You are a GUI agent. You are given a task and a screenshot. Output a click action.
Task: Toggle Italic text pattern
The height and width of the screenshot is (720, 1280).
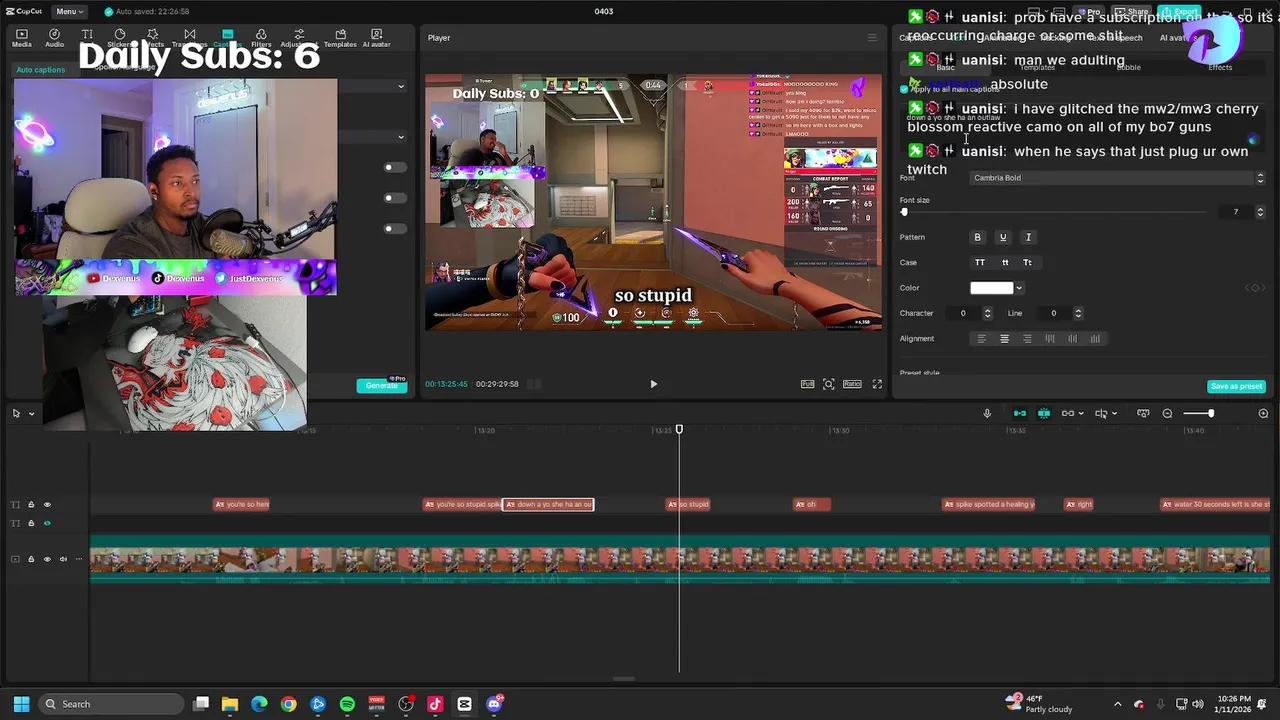pos(1028,237)
